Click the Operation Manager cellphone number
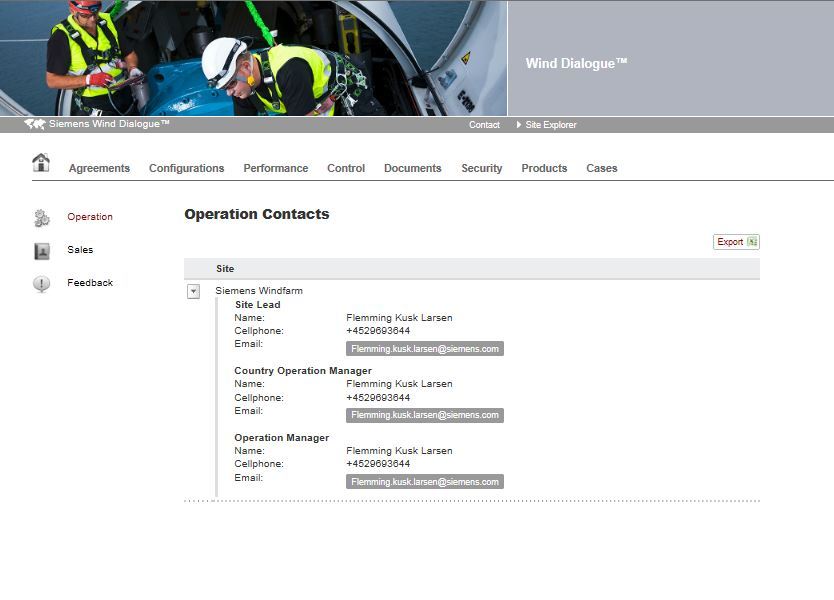This screenshot has height=600, width=834. click(378, 464)
